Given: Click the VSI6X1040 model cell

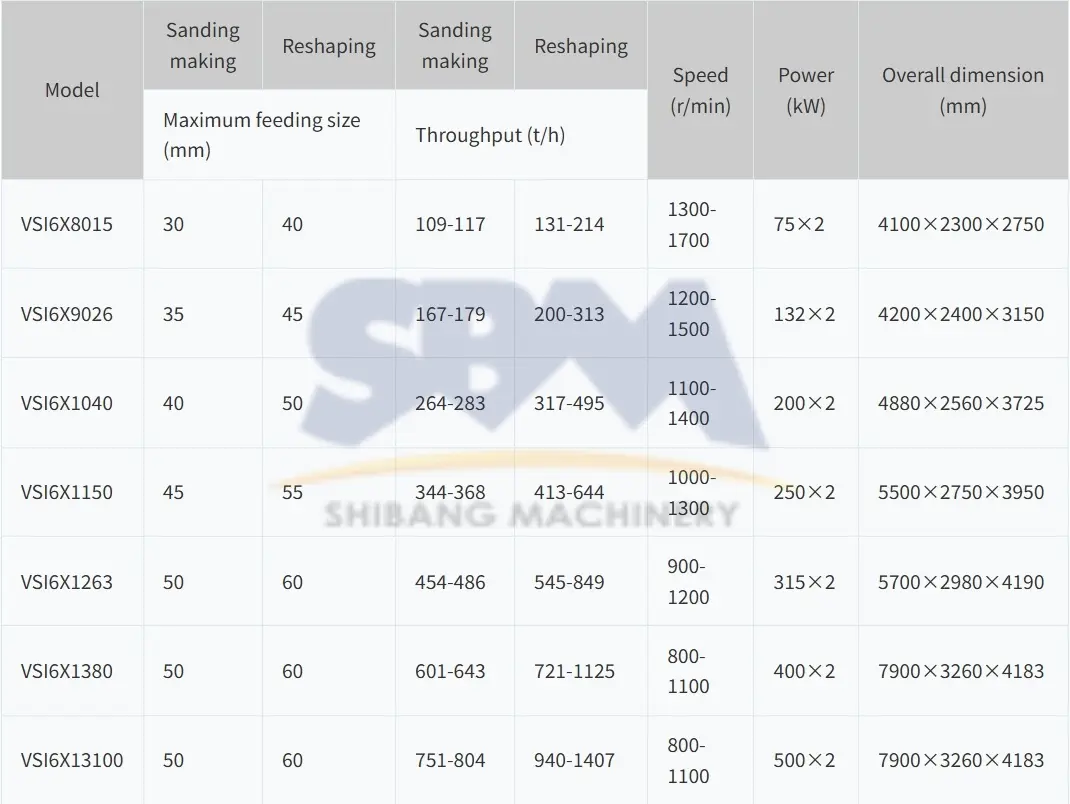Looking at the screenshot, I should [x=67, y=403].
